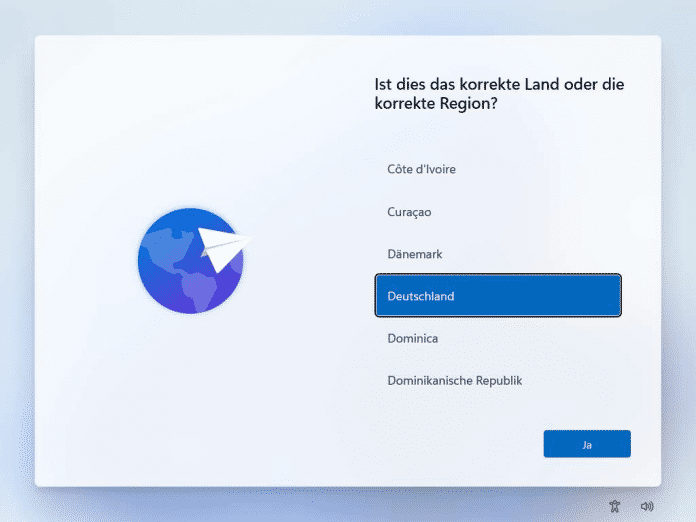Select Dominica from the country list
This screenshot has height=522, width=696.
pos(412,338)
